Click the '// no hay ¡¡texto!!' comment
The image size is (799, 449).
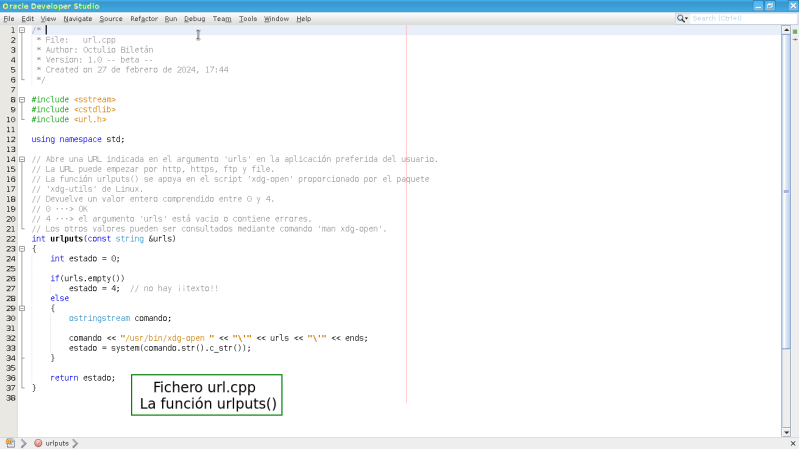(x=174, y=288)
